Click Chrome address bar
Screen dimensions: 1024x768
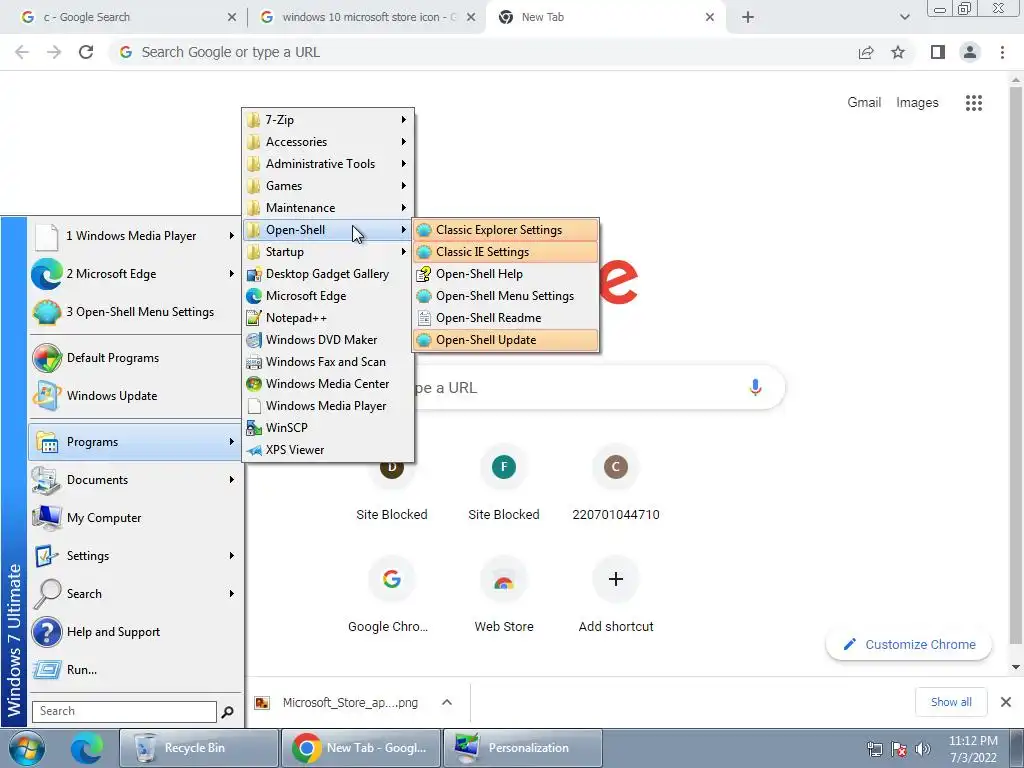(x=483, y=52)
